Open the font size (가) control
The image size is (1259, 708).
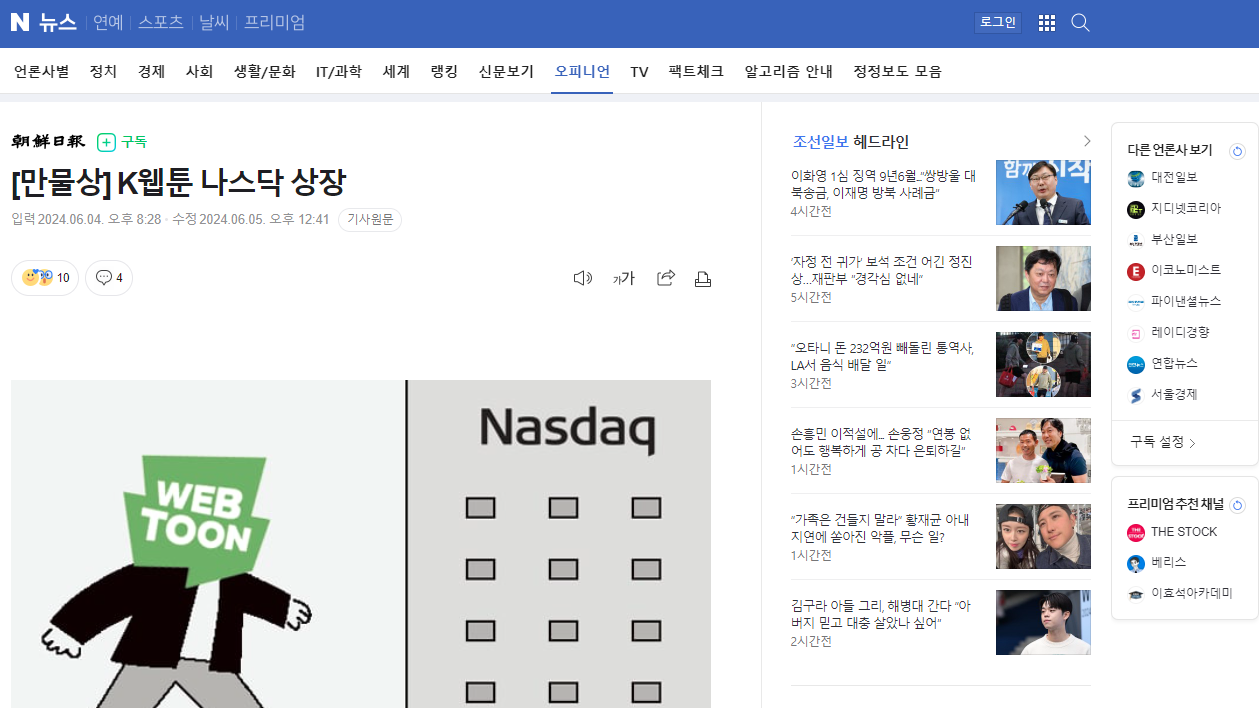coord(624,278)
